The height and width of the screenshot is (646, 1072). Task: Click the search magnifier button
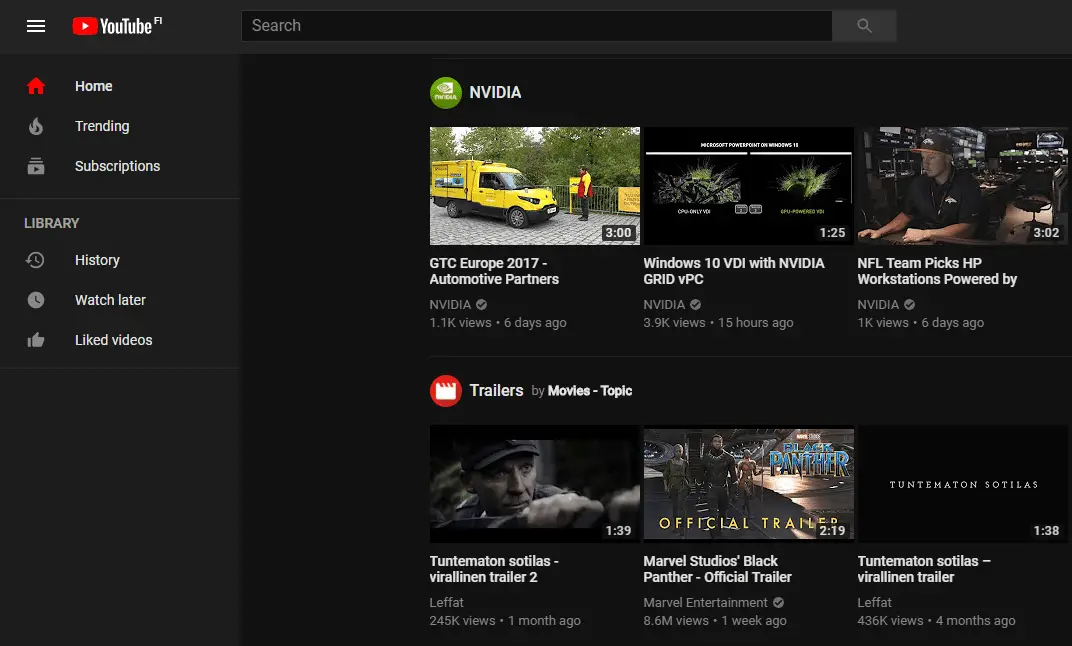point(864,26)
